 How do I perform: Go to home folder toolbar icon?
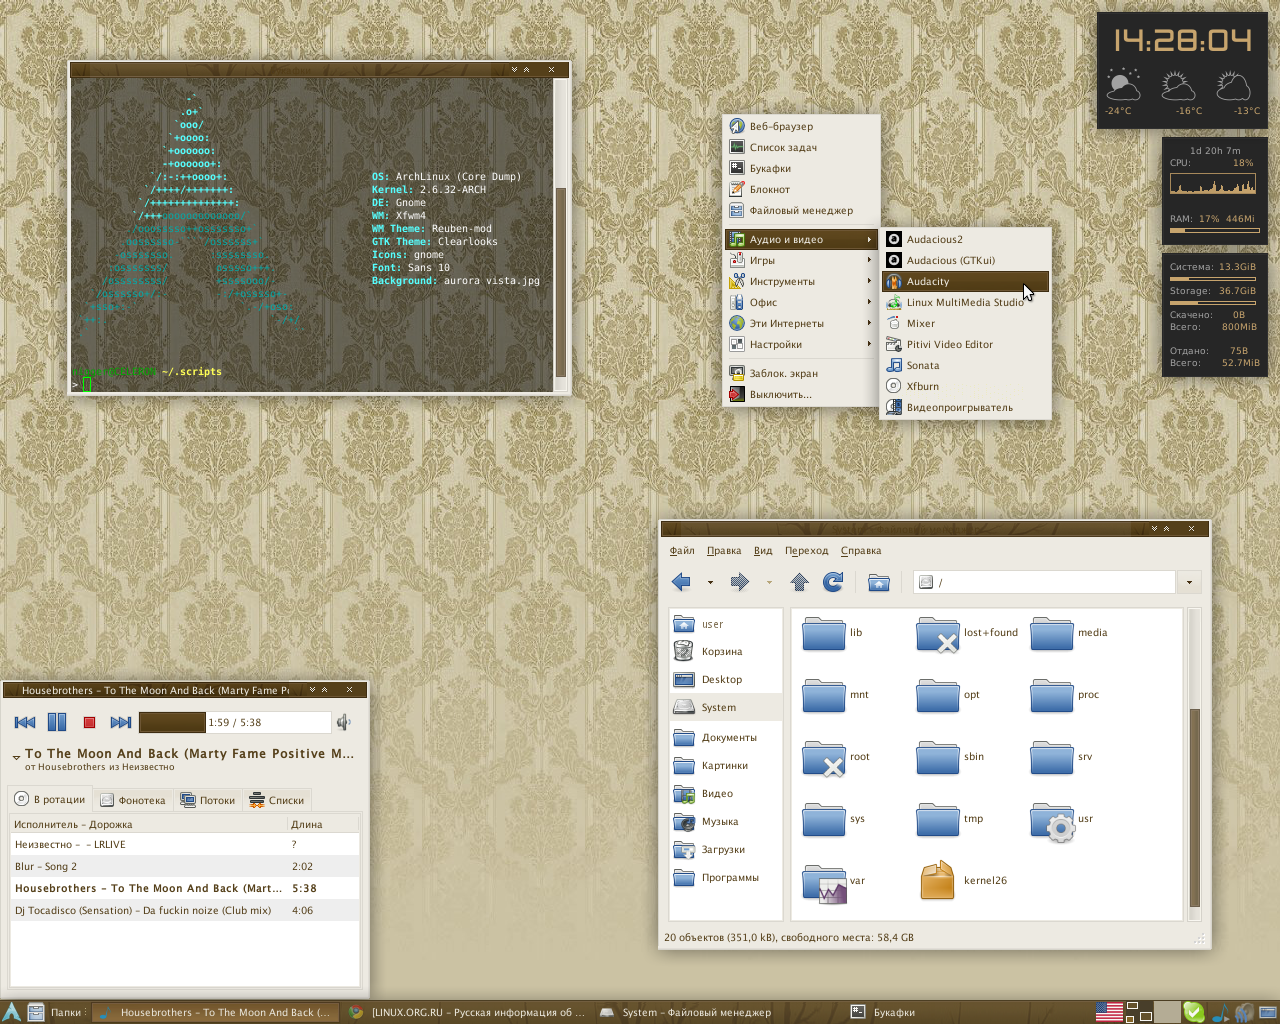click(x=879, y=582)
